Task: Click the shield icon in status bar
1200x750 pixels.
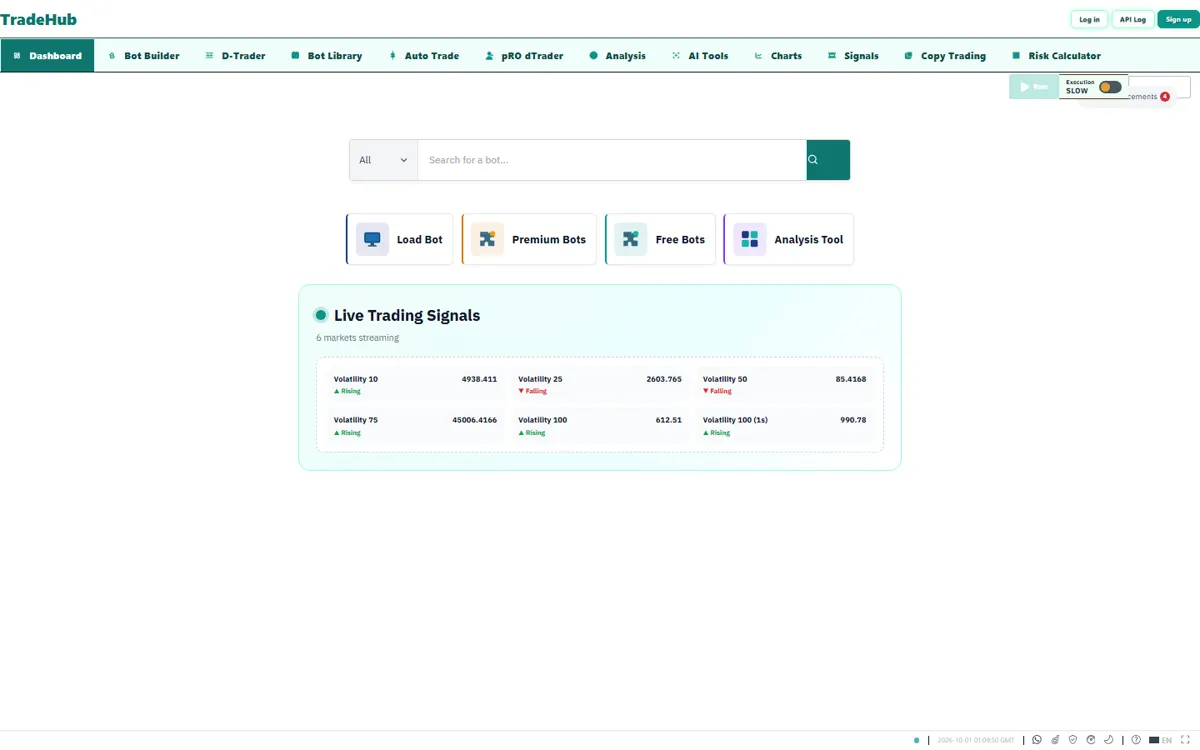Action: point(1073,740)
